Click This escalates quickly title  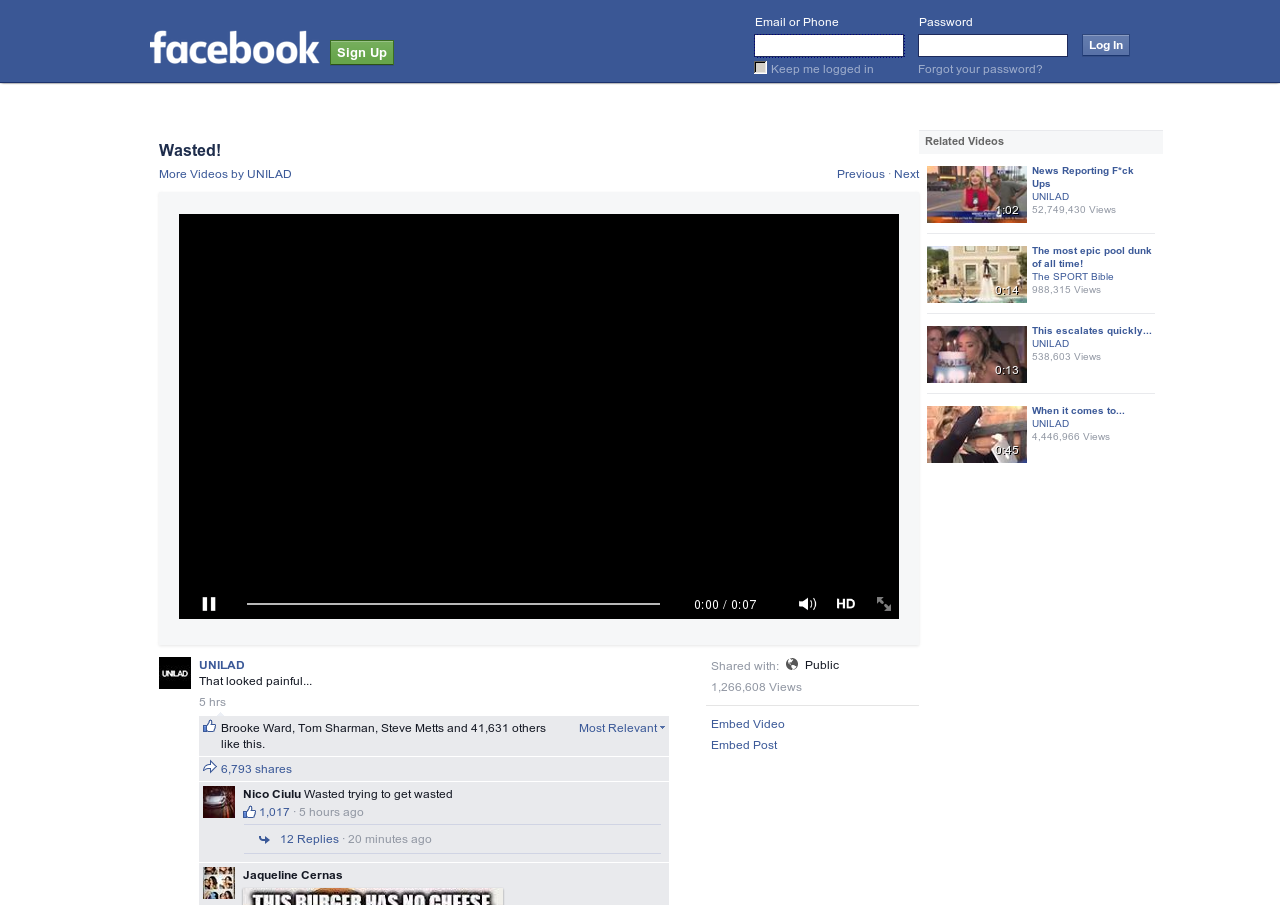coord(1092,331)
